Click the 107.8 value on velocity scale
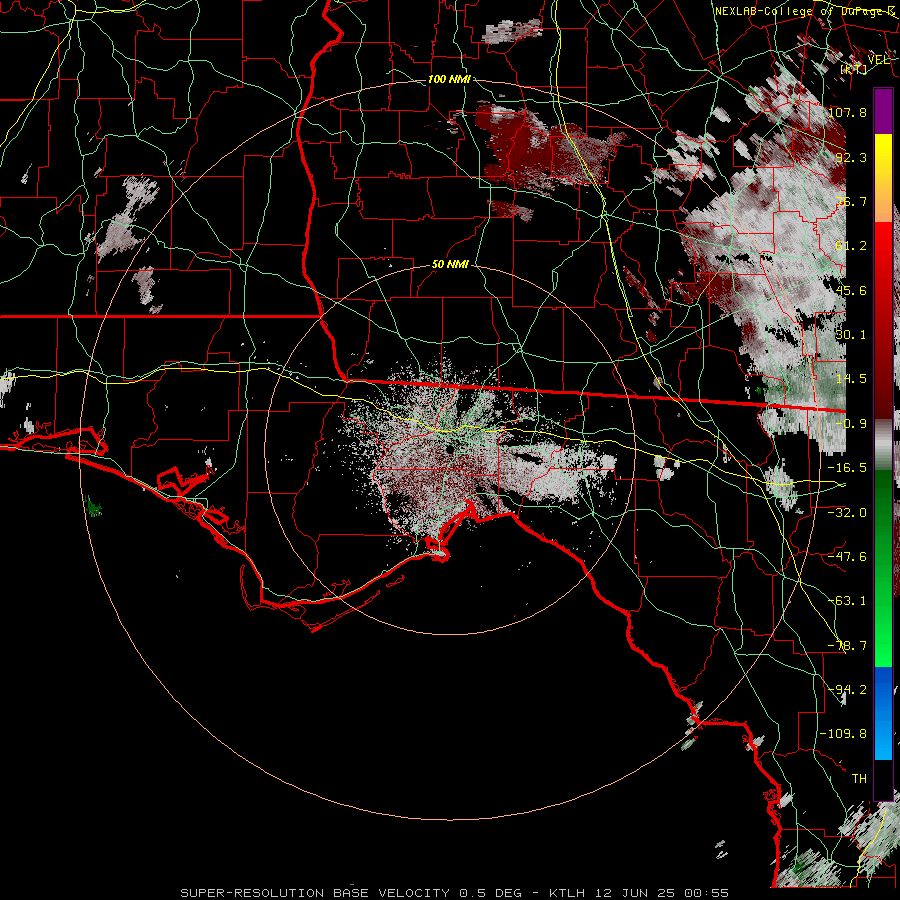Image resolution: width=900 pixels, height=900 pixels. [x=848, y=112]
